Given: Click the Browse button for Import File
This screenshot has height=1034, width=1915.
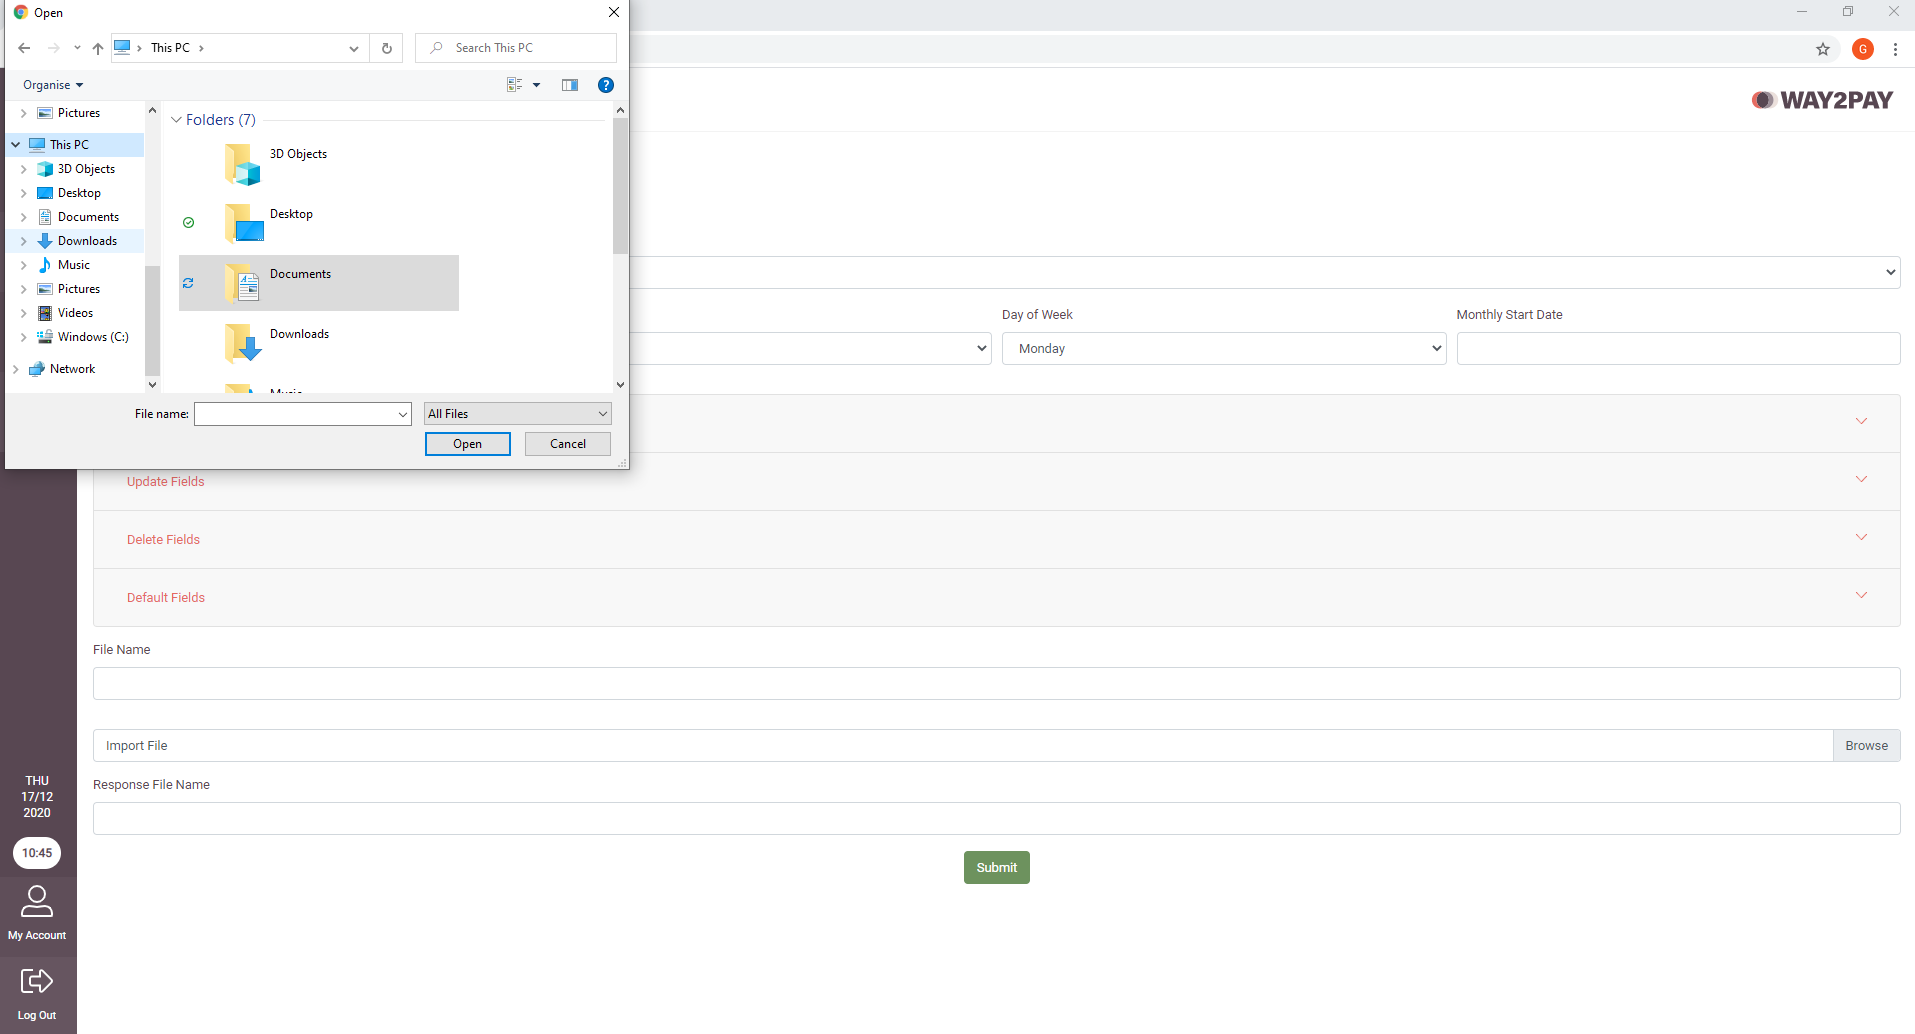Looking at the screenshot, I should [x=1866, y=746].
